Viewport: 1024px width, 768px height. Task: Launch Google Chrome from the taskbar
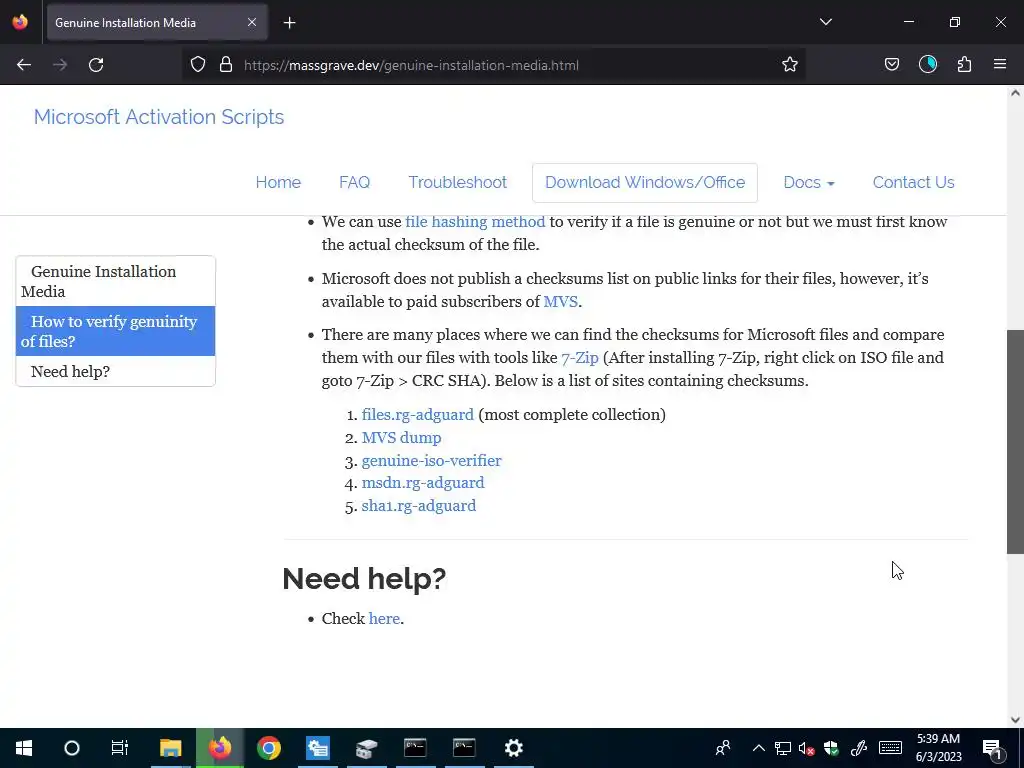[268, 748]
